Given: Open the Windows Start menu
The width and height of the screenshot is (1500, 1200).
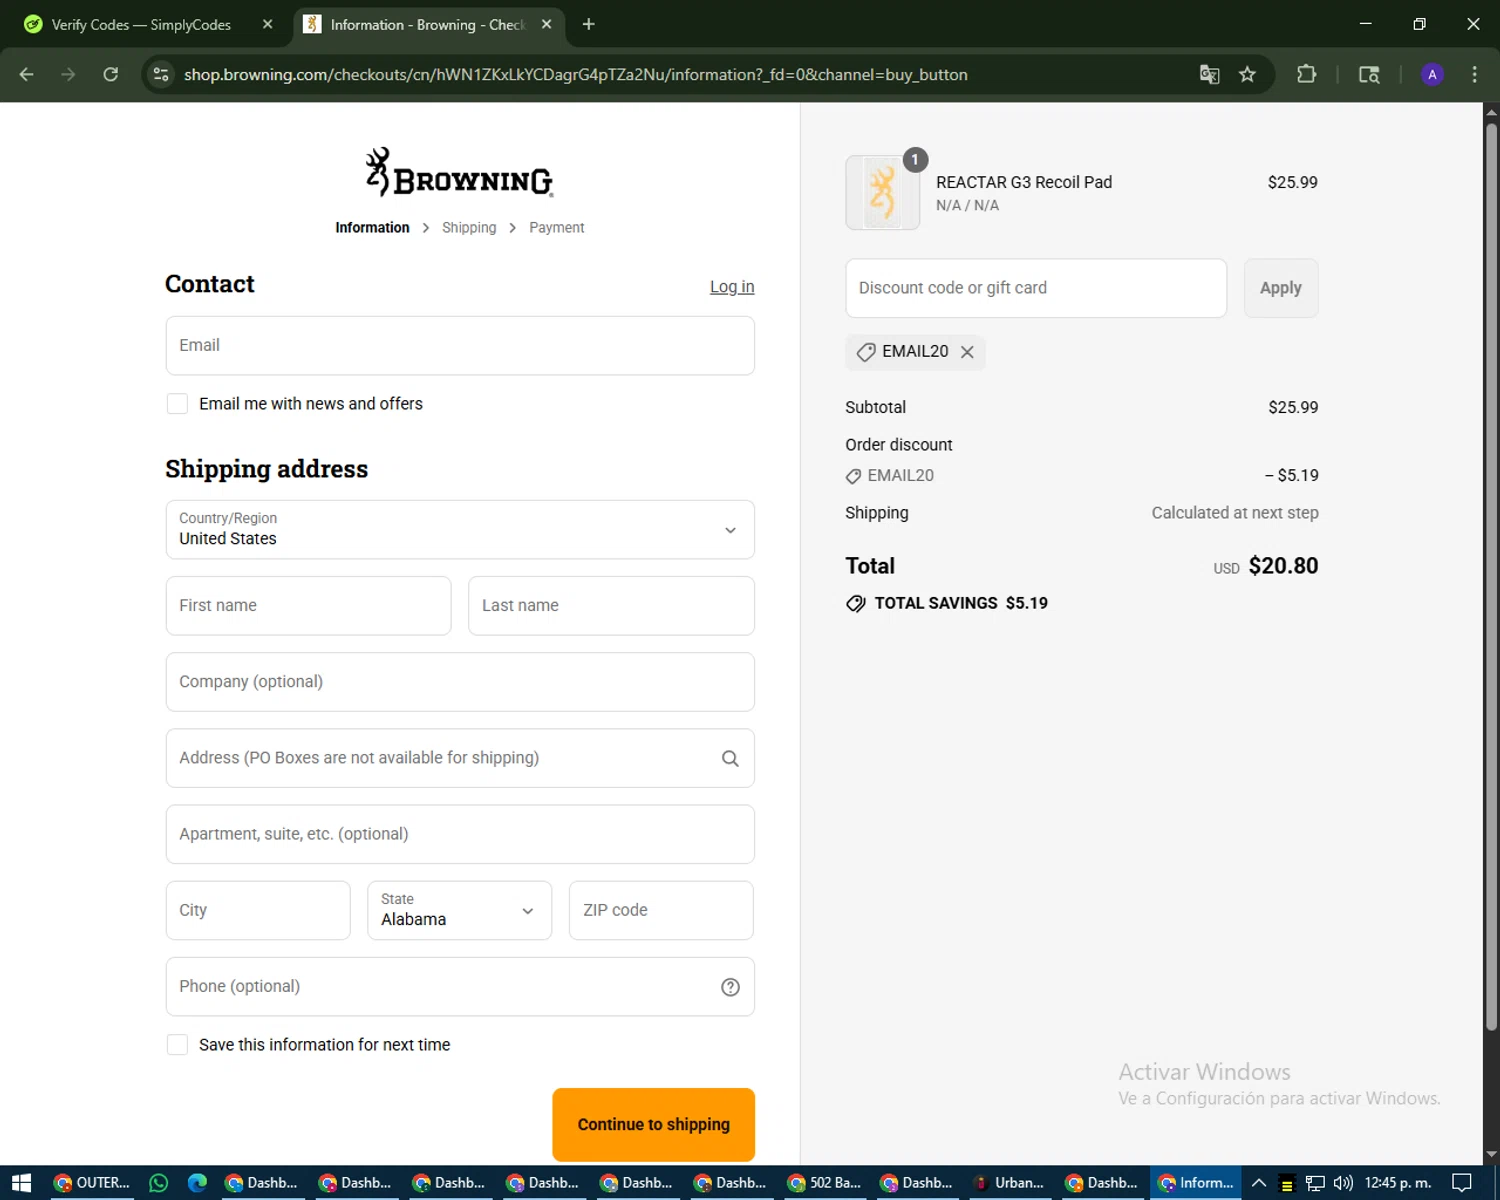Looking at the screenshot, I should [21, 1183].
